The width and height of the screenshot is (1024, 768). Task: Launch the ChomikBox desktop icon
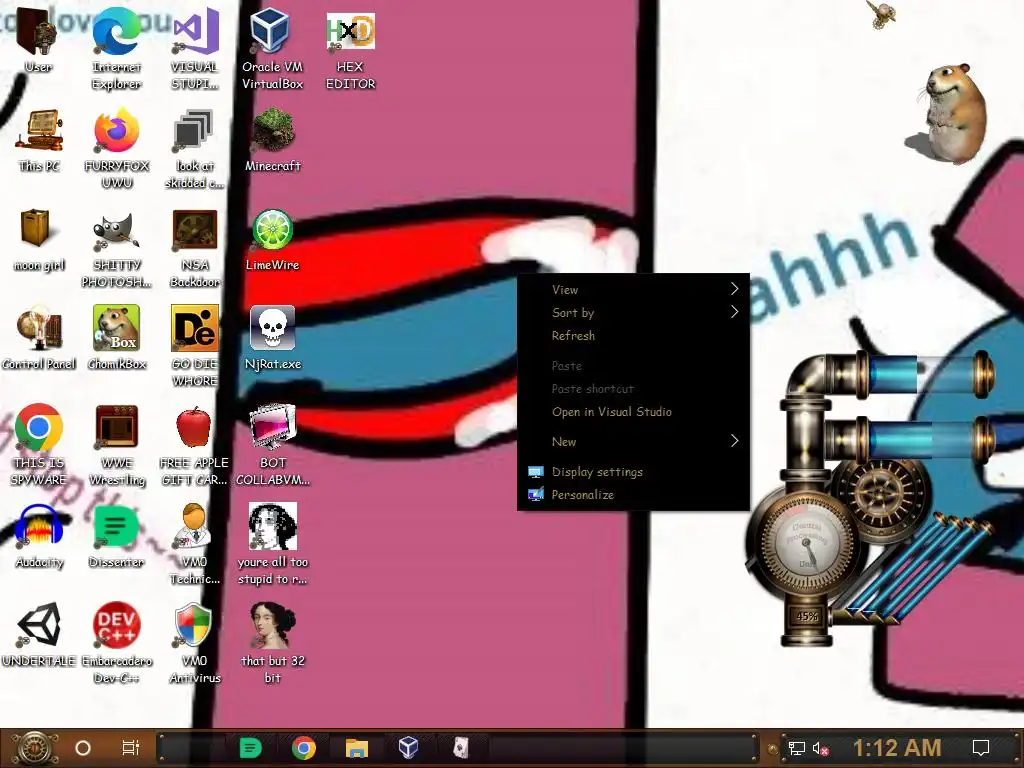[117, 338]
